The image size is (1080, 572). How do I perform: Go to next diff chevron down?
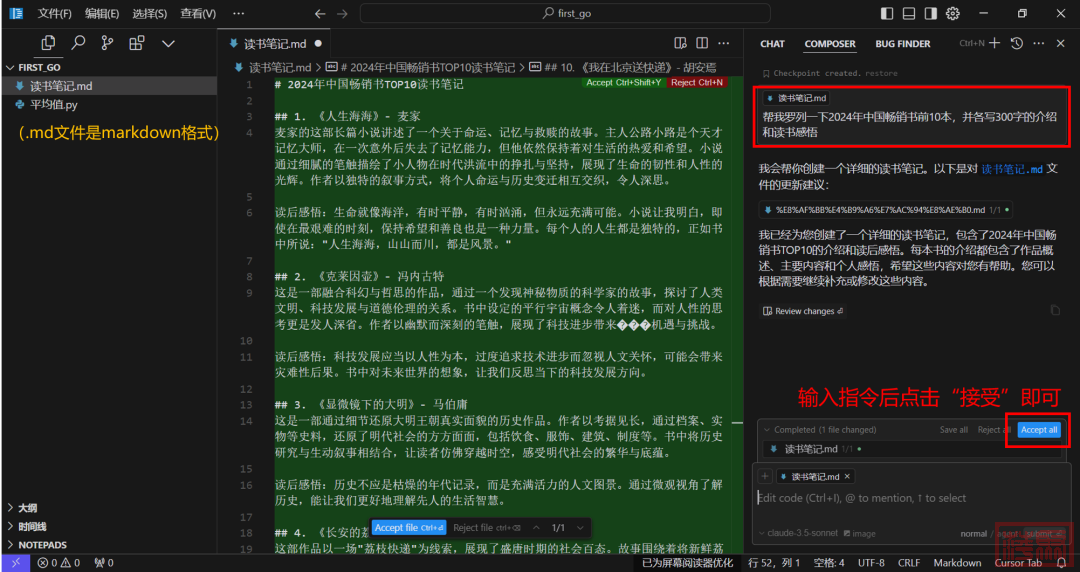click(580, 527)
